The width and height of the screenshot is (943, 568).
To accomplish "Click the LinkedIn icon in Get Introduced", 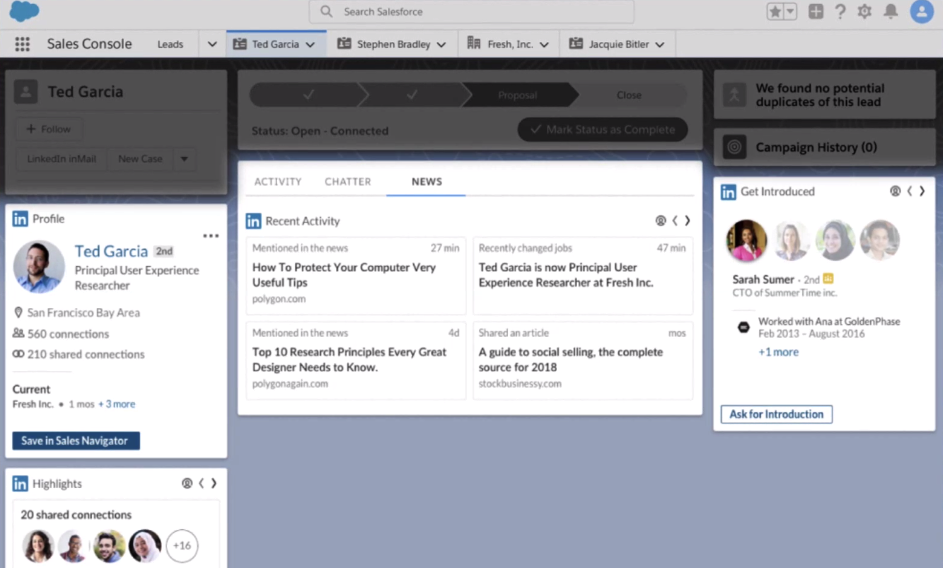I will point(728,192).
